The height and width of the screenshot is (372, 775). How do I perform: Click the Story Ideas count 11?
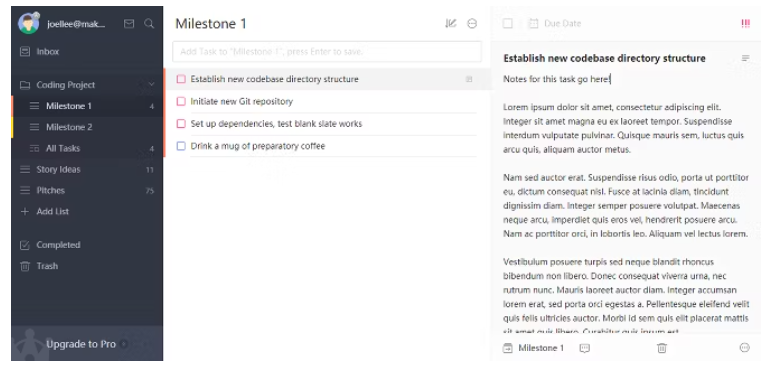(x=150, y=170)
